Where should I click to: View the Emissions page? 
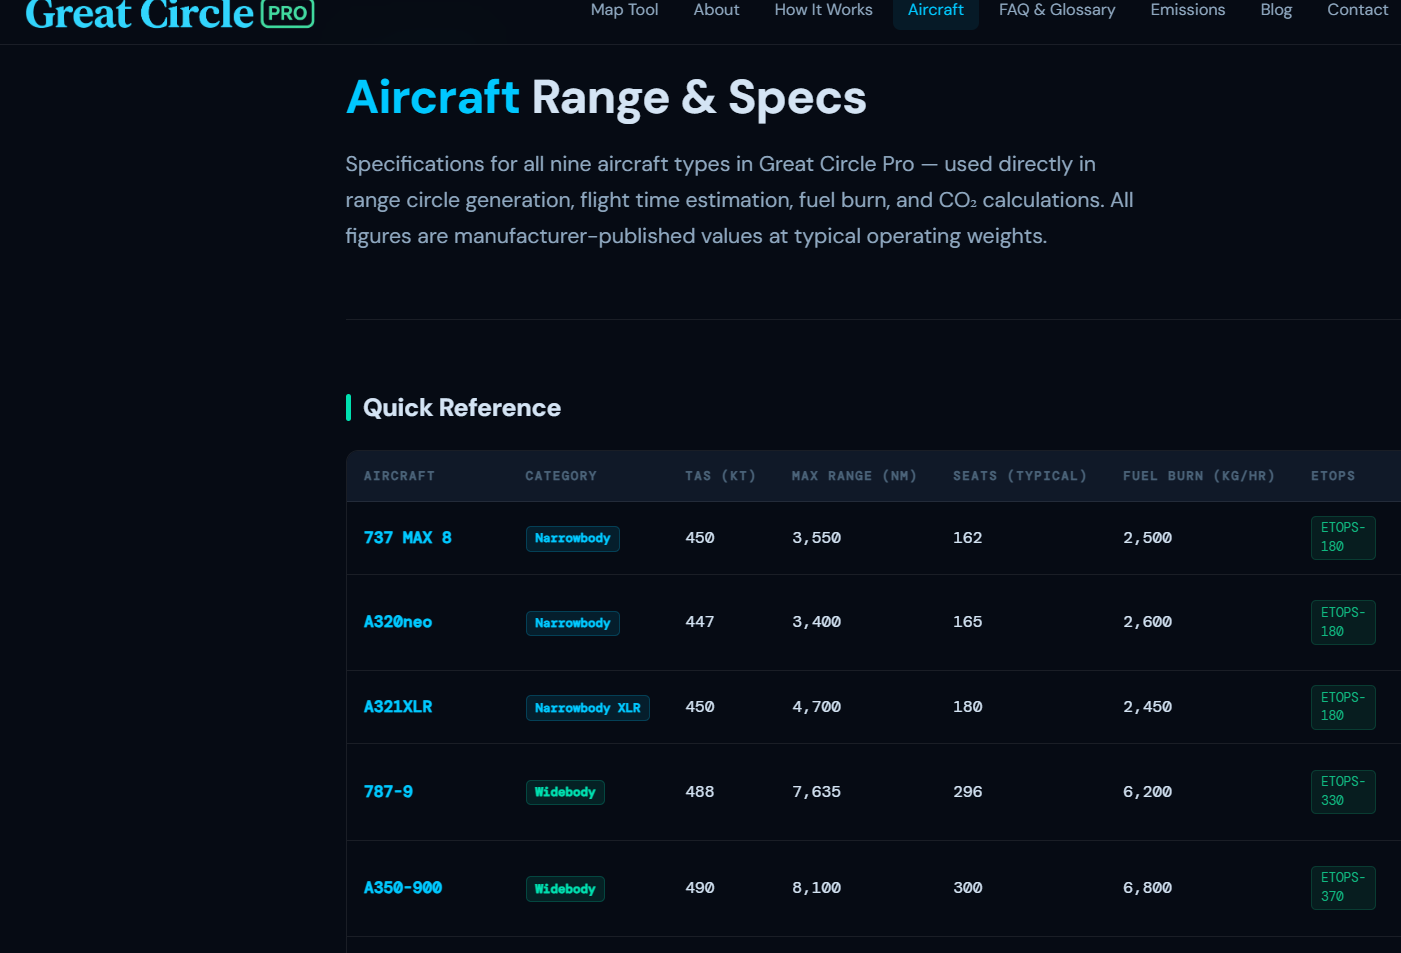(1187, 10)
